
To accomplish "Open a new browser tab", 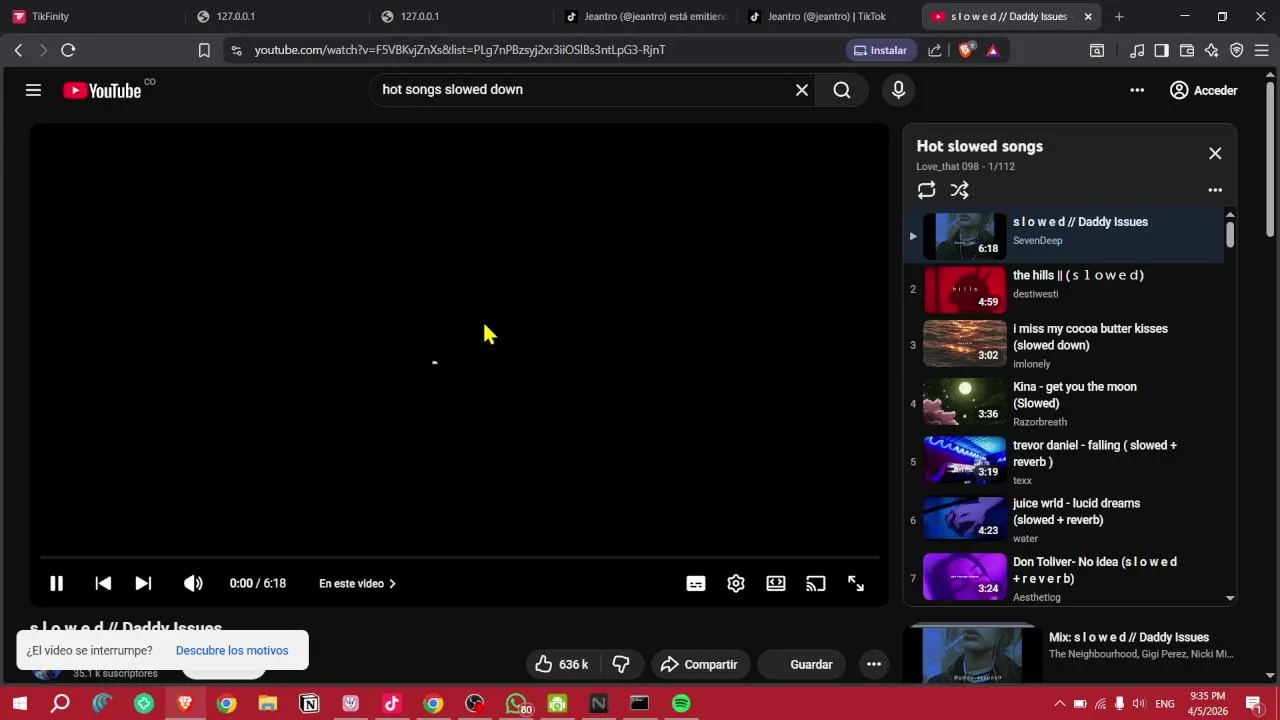I will point(1119,16).
